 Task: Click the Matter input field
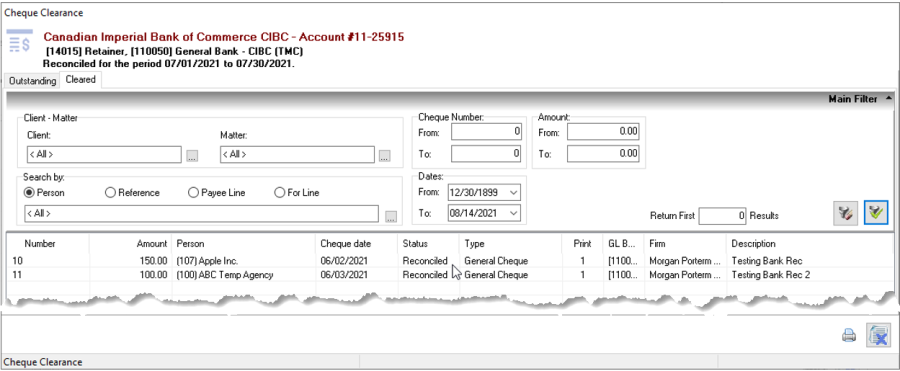pos(297,154)
